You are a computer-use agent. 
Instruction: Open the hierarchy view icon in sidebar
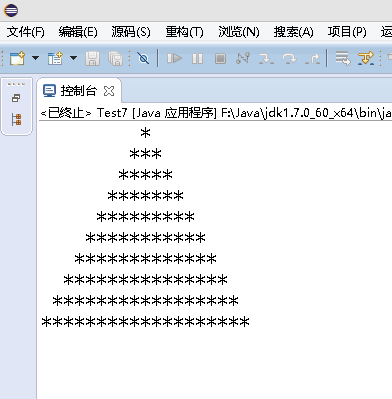coord(16,119)
